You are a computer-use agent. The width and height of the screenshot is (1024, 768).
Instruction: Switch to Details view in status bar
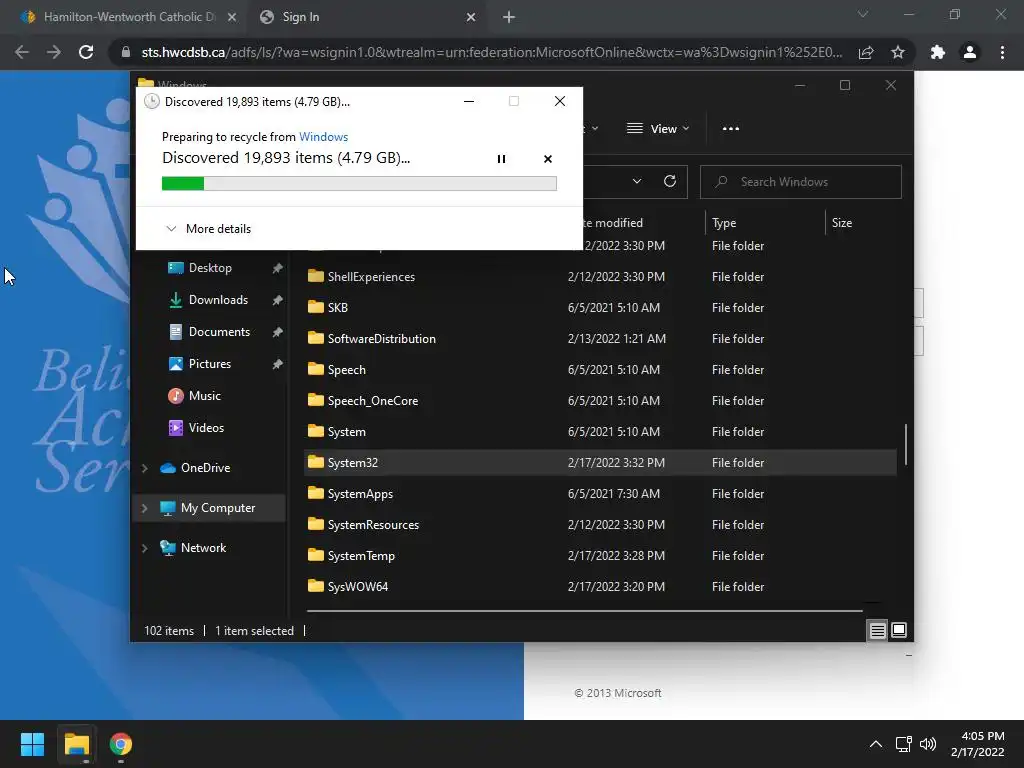877,630
